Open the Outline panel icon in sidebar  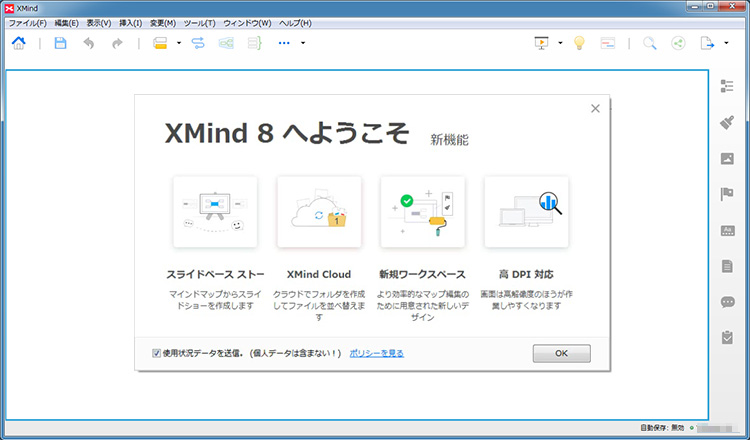click(727, 86)
